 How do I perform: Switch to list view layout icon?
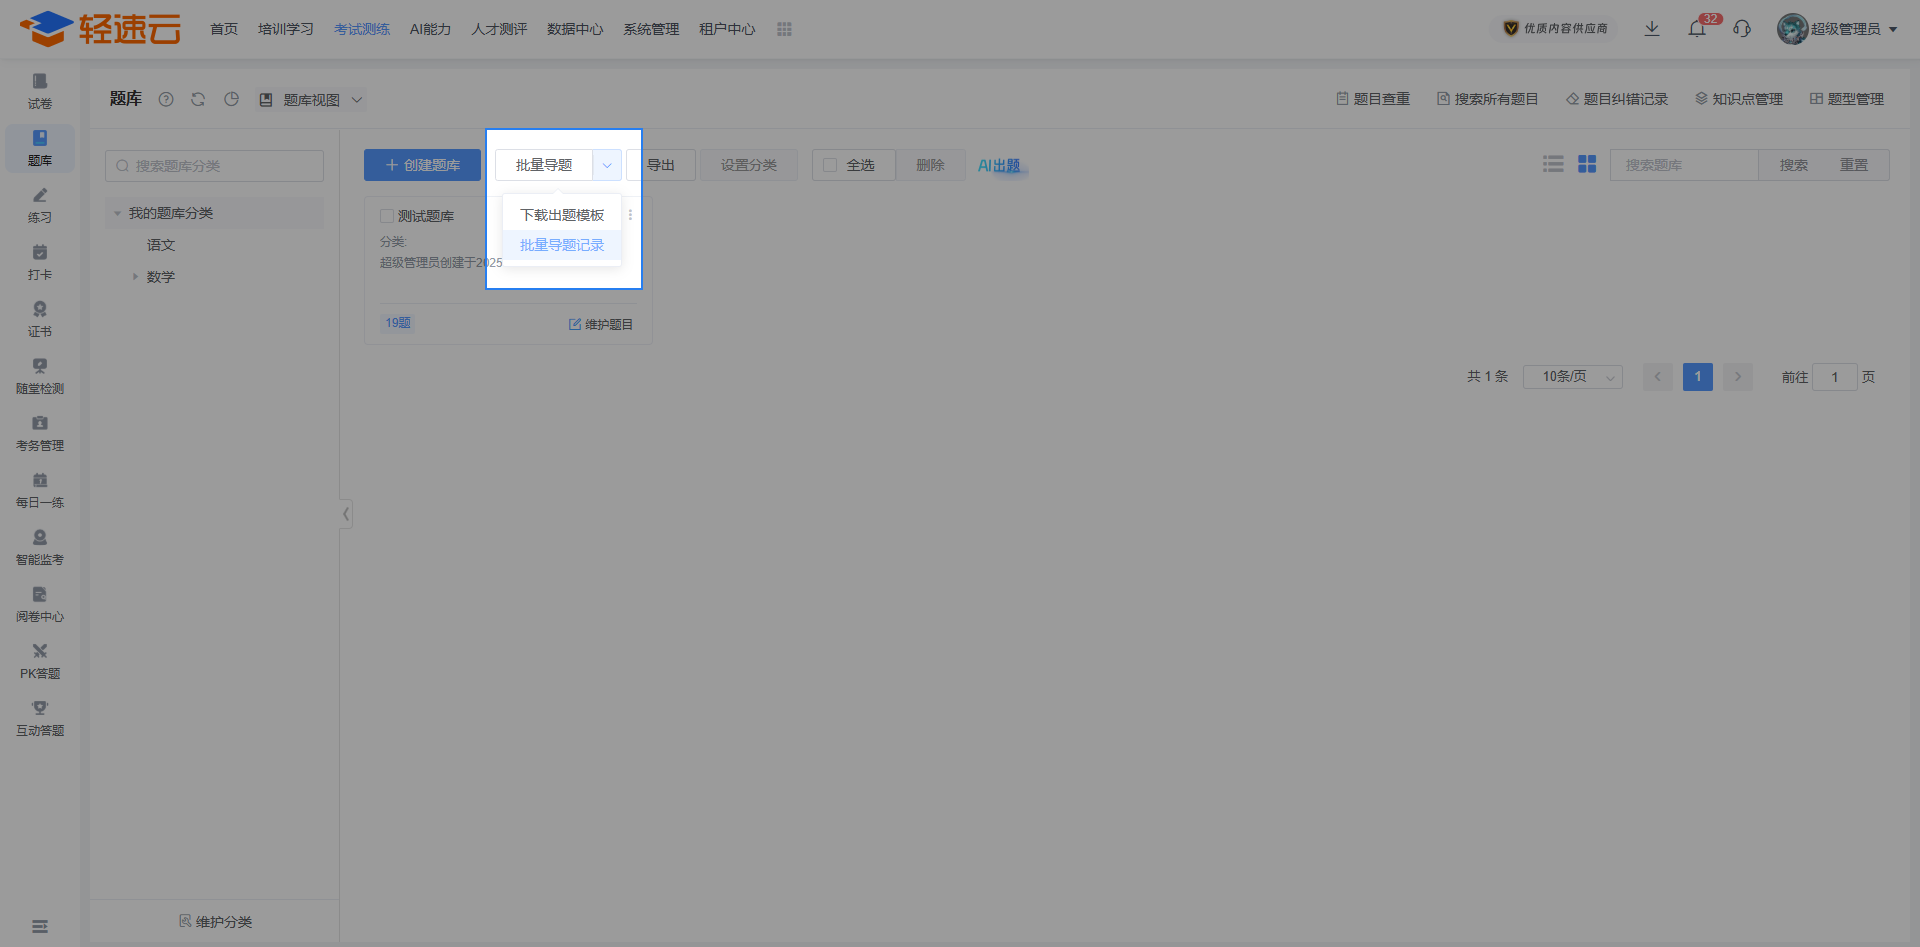(x=1553, y=164)
